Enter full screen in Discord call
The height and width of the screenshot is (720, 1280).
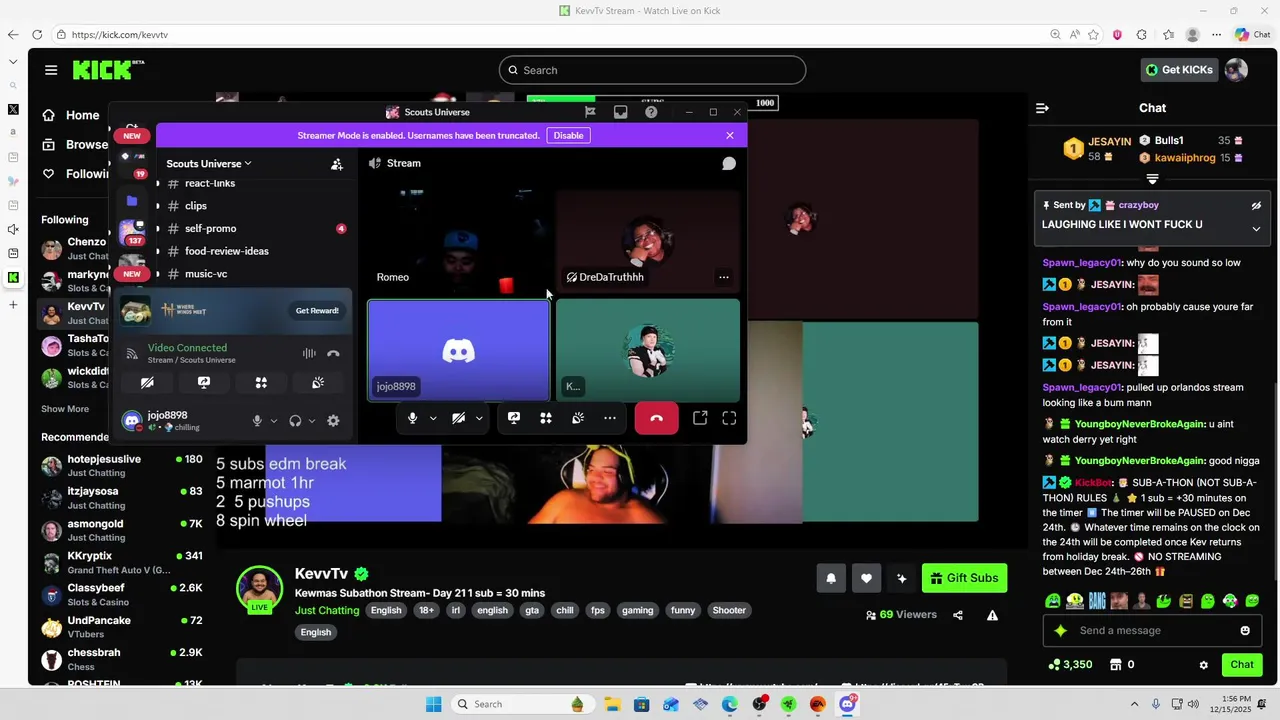[x=729, y=418]
